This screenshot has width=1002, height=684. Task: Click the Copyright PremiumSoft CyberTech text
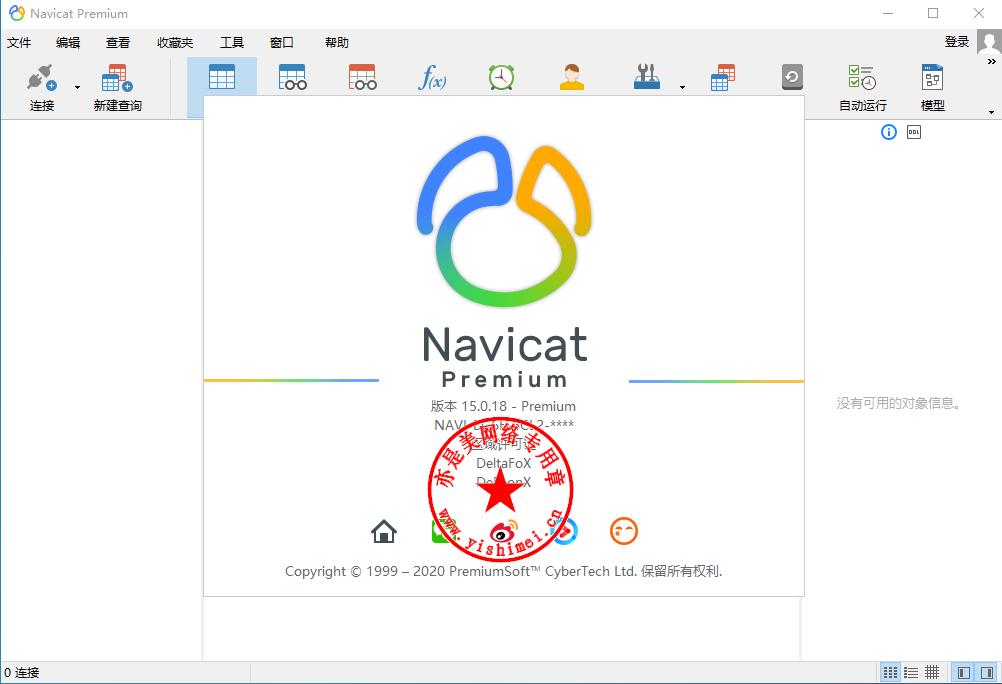504,571
